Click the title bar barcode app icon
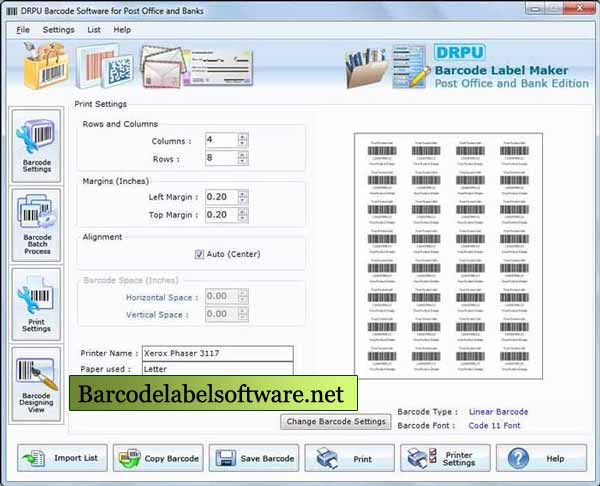This screenshot has height=486, width=600. click(12, 11)
